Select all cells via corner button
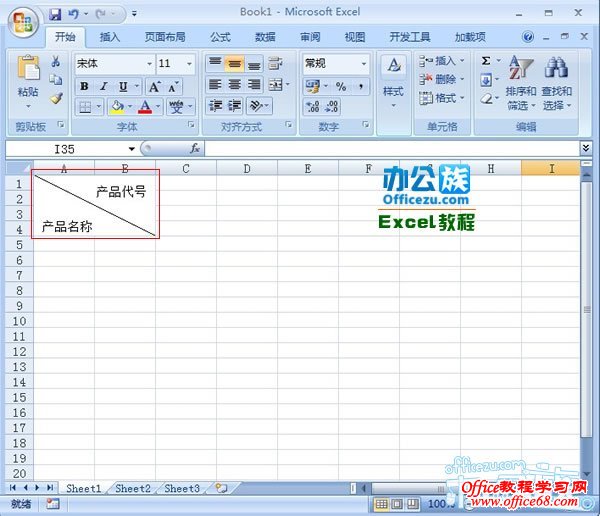The width and height of the screenshot is (600, 516). click(x=19, y=168)
